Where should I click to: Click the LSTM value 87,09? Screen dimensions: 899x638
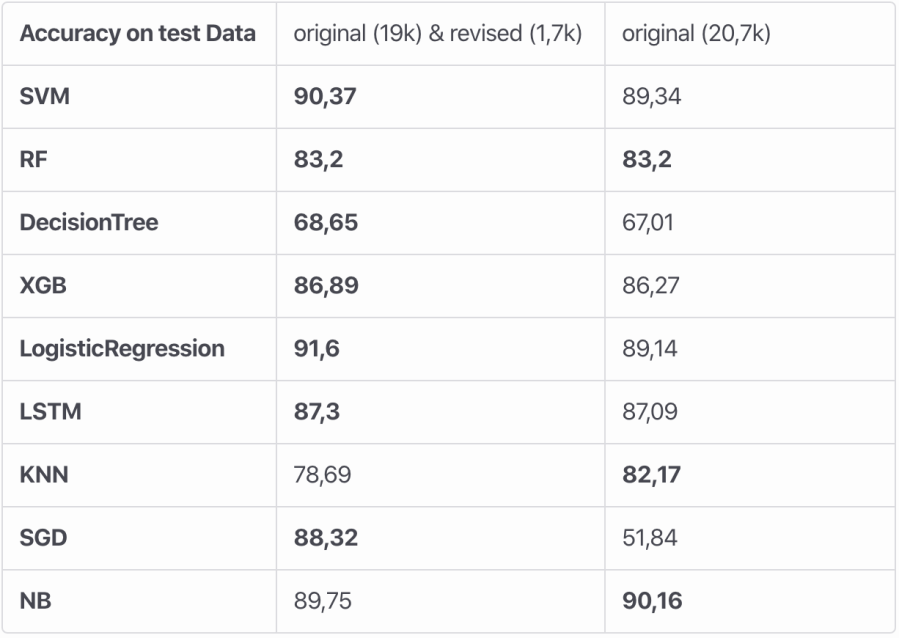[x=650, y=412]
